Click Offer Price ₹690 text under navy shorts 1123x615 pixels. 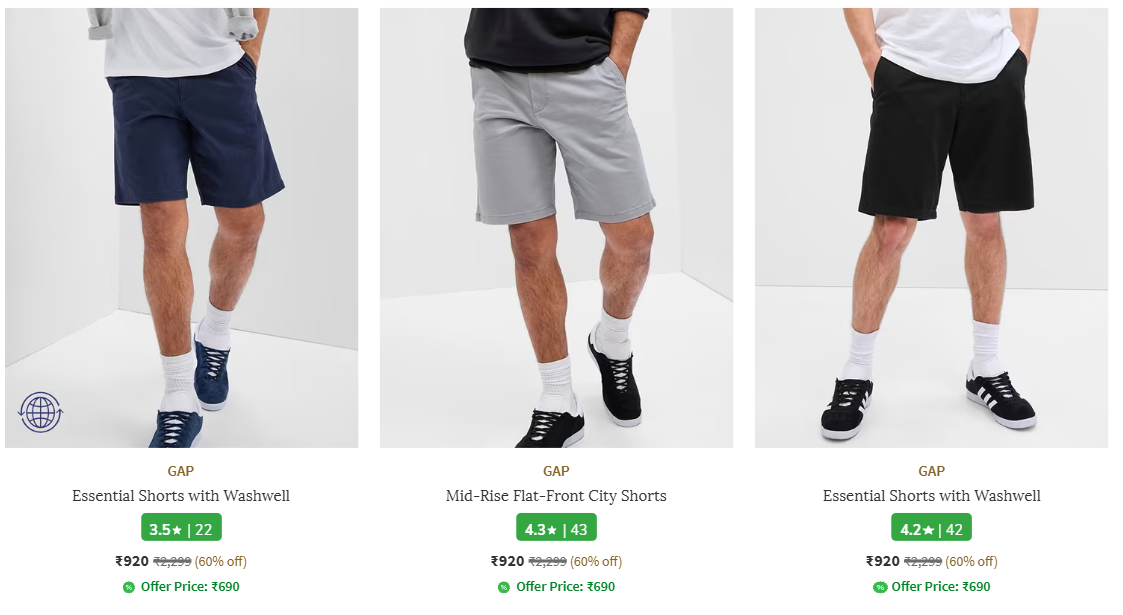pos(189,587)
